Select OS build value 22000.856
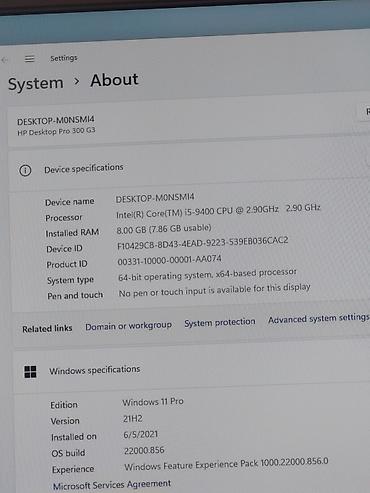The image size is (370, 493). [144, 451]
